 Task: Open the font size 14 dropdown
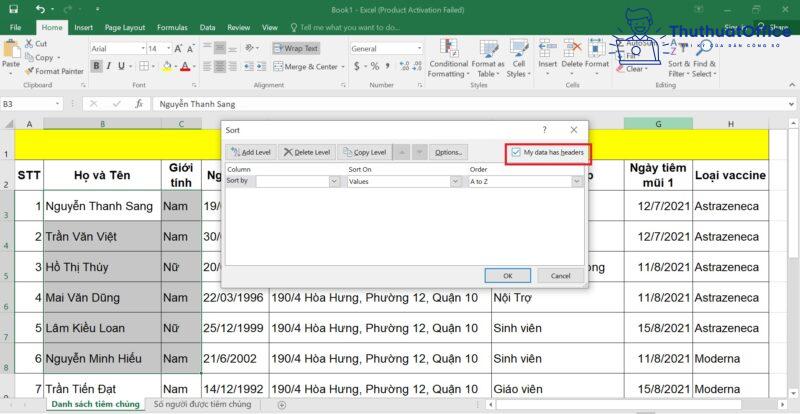click(169, 49)
